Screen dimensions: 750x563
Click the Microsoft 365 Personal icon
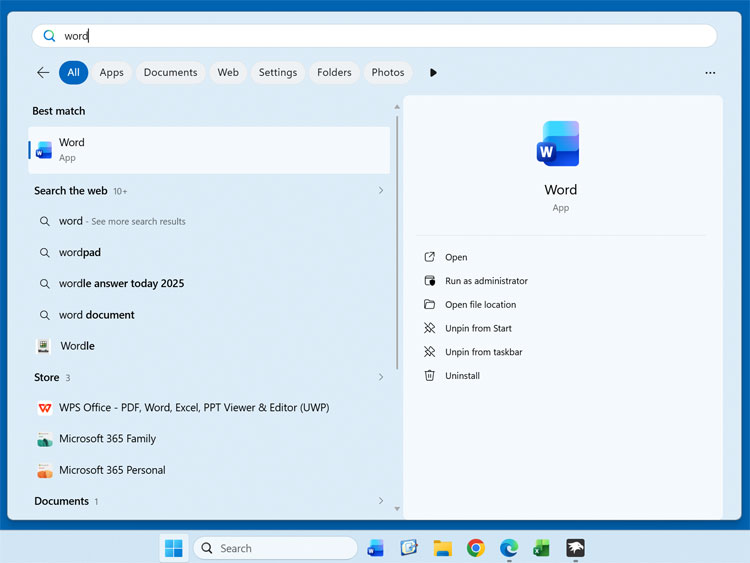44,470
